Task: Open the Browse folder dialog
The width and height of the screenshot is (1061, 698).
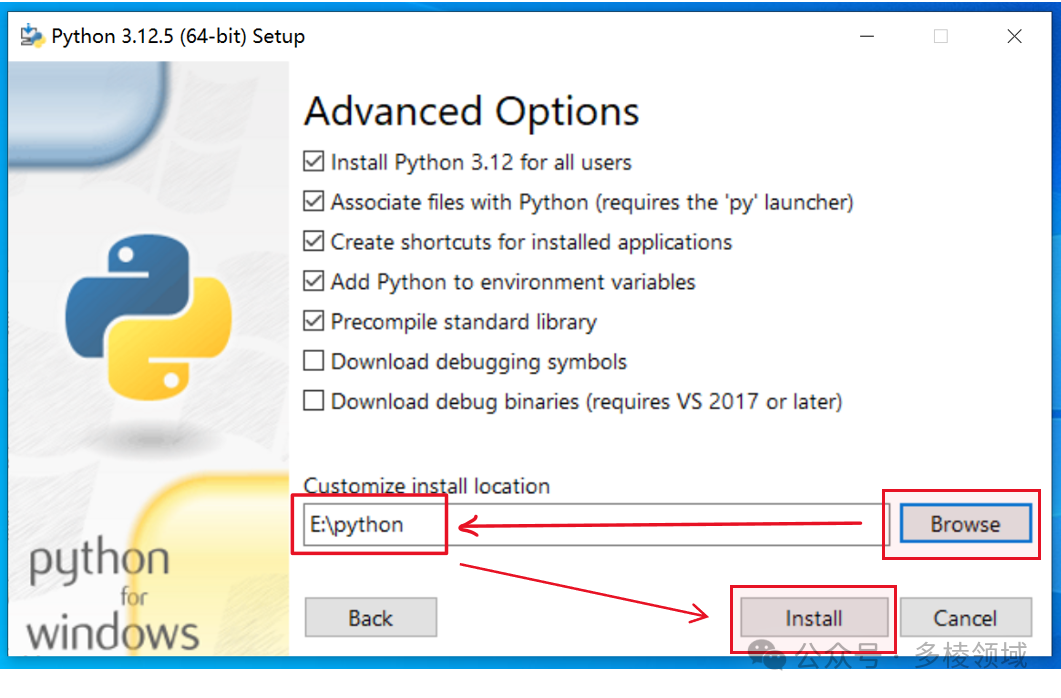Action: pos(966,524)
